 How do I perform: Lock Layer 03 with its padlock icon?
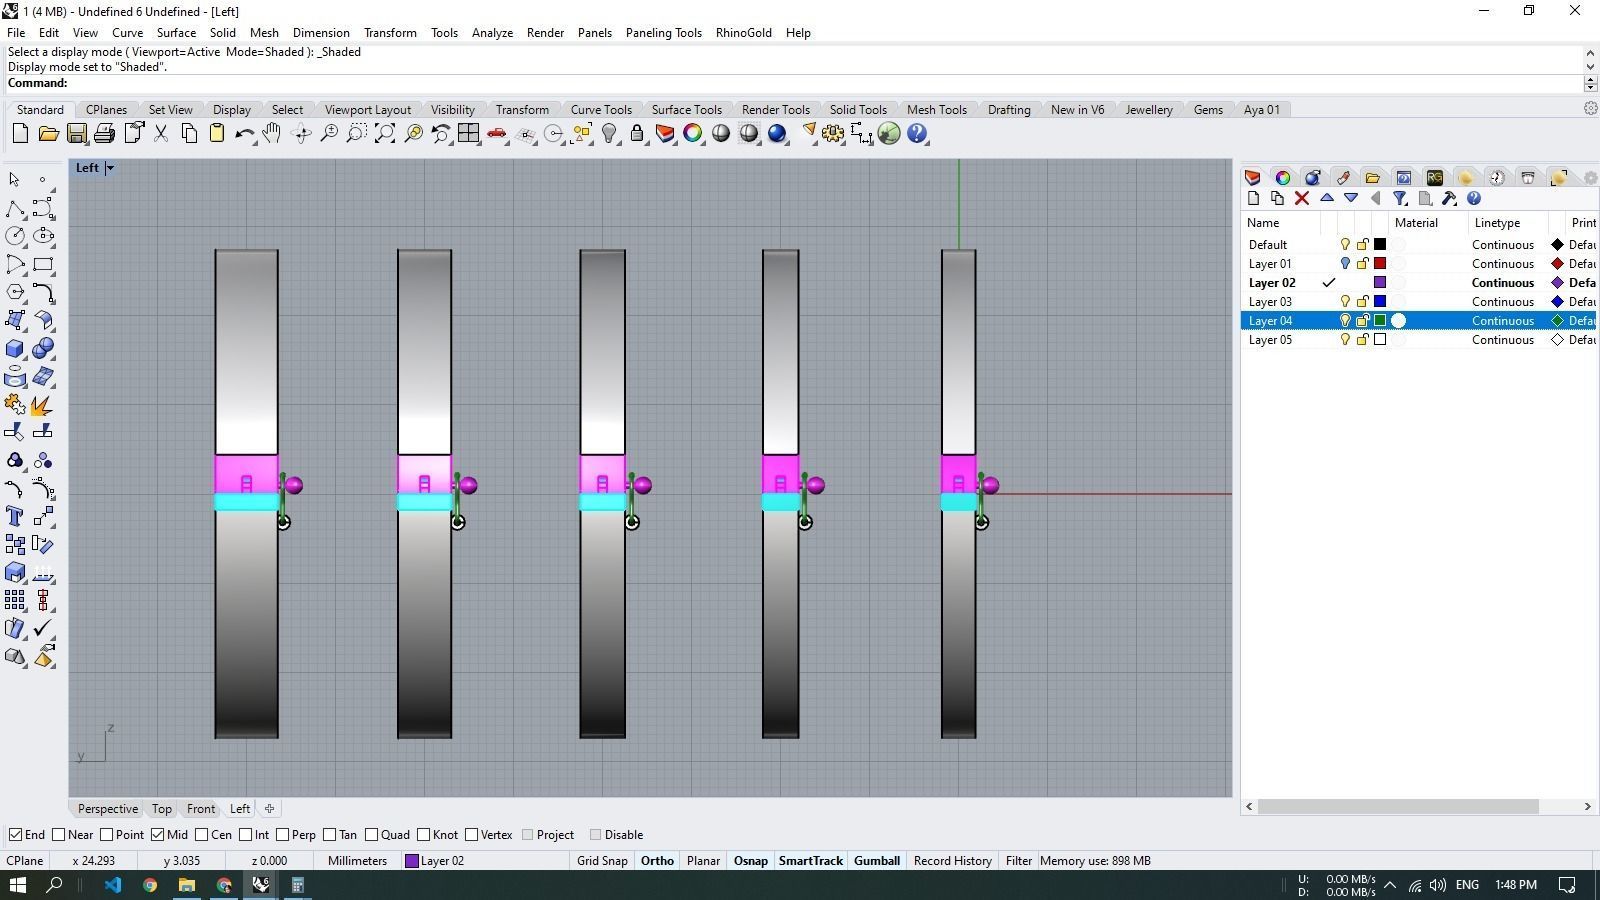[1362, 302]
